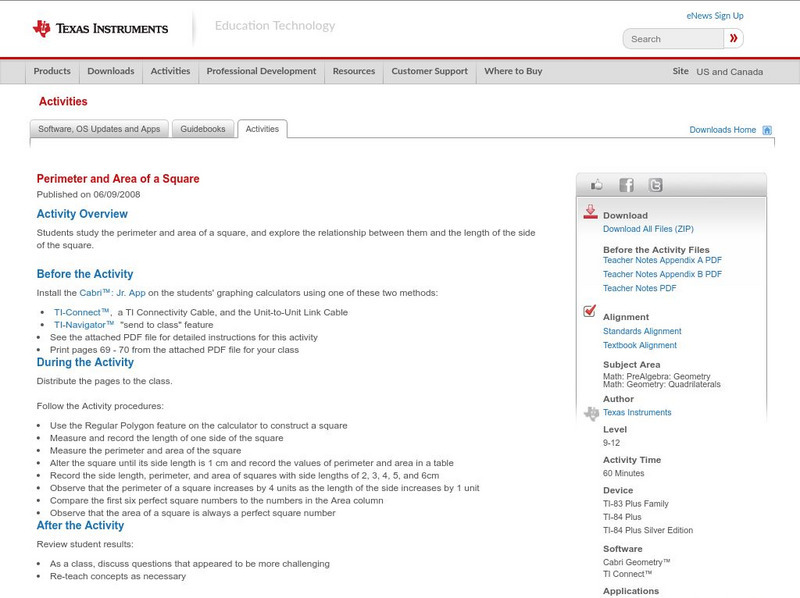Click the home icon beside Downloads Home
Viewport: 800px width, 598px height.
(x=767, y=130)
